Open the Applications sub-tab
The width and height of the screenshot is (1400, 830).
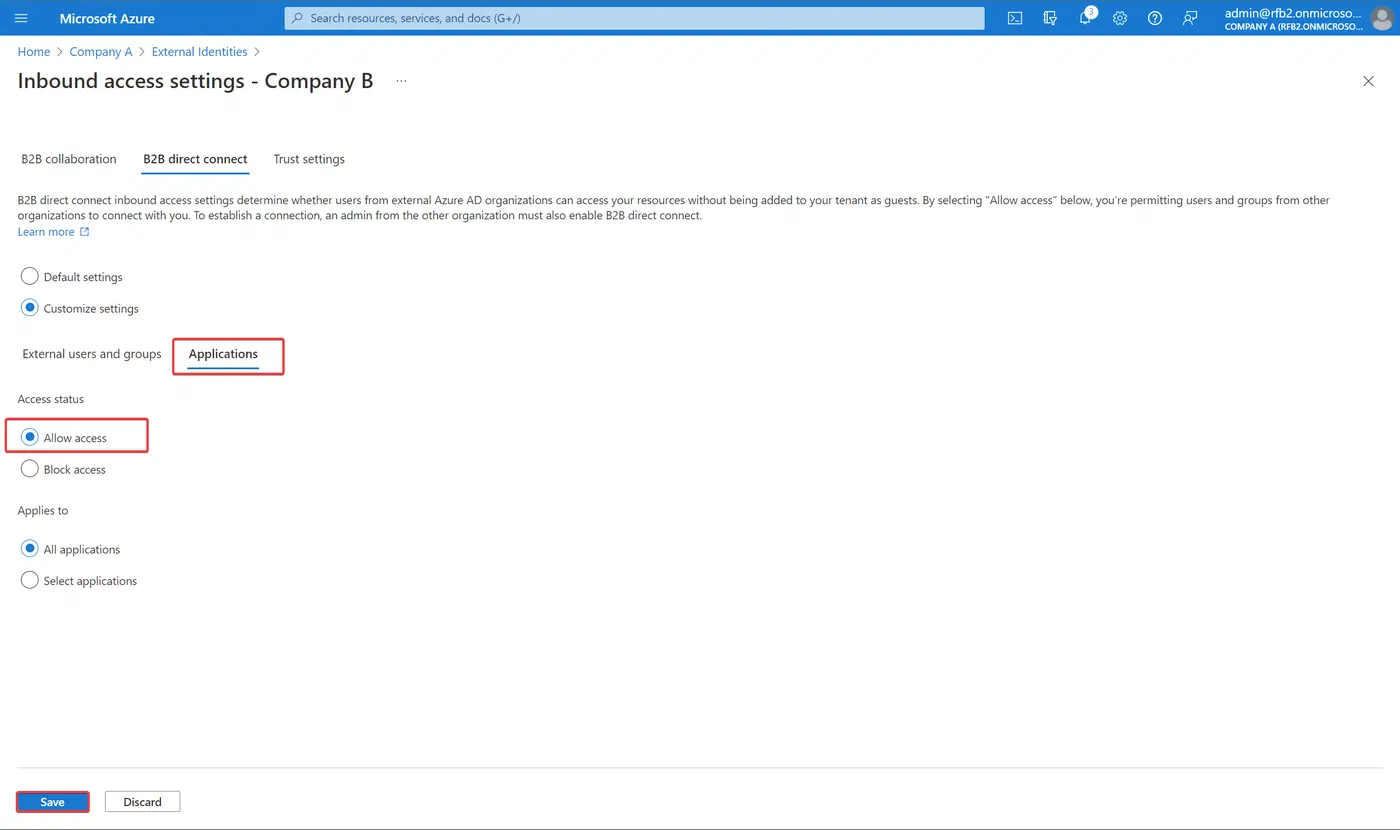pyautogui.click(x=223, y=354)
